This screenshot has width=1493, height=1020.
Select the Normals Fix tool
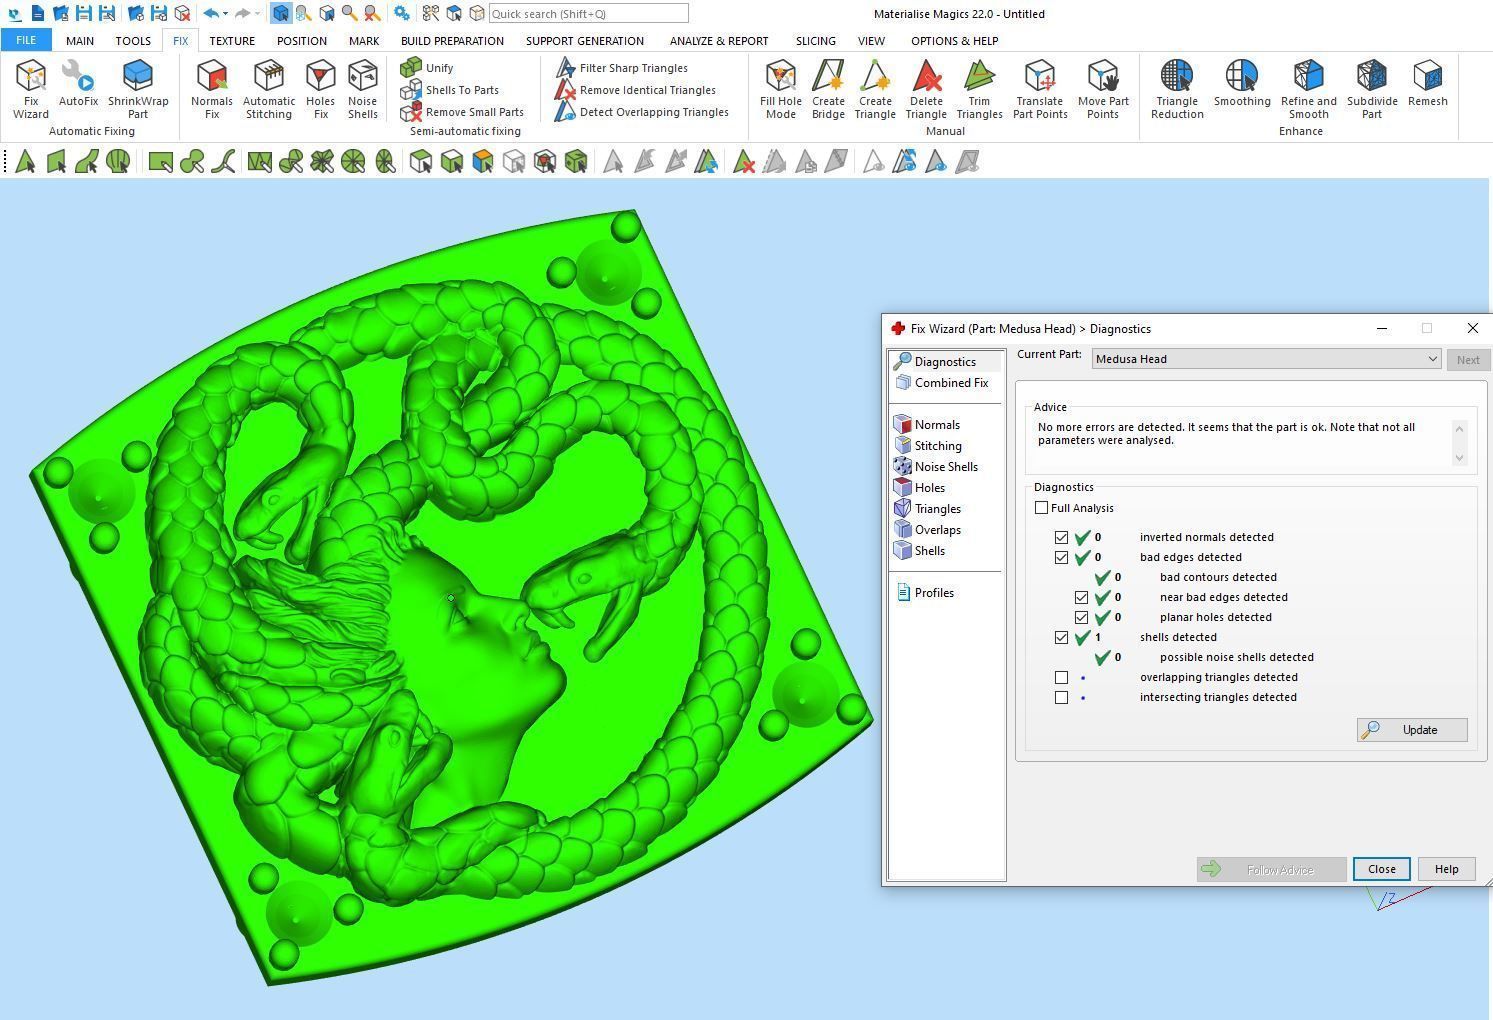212,90
